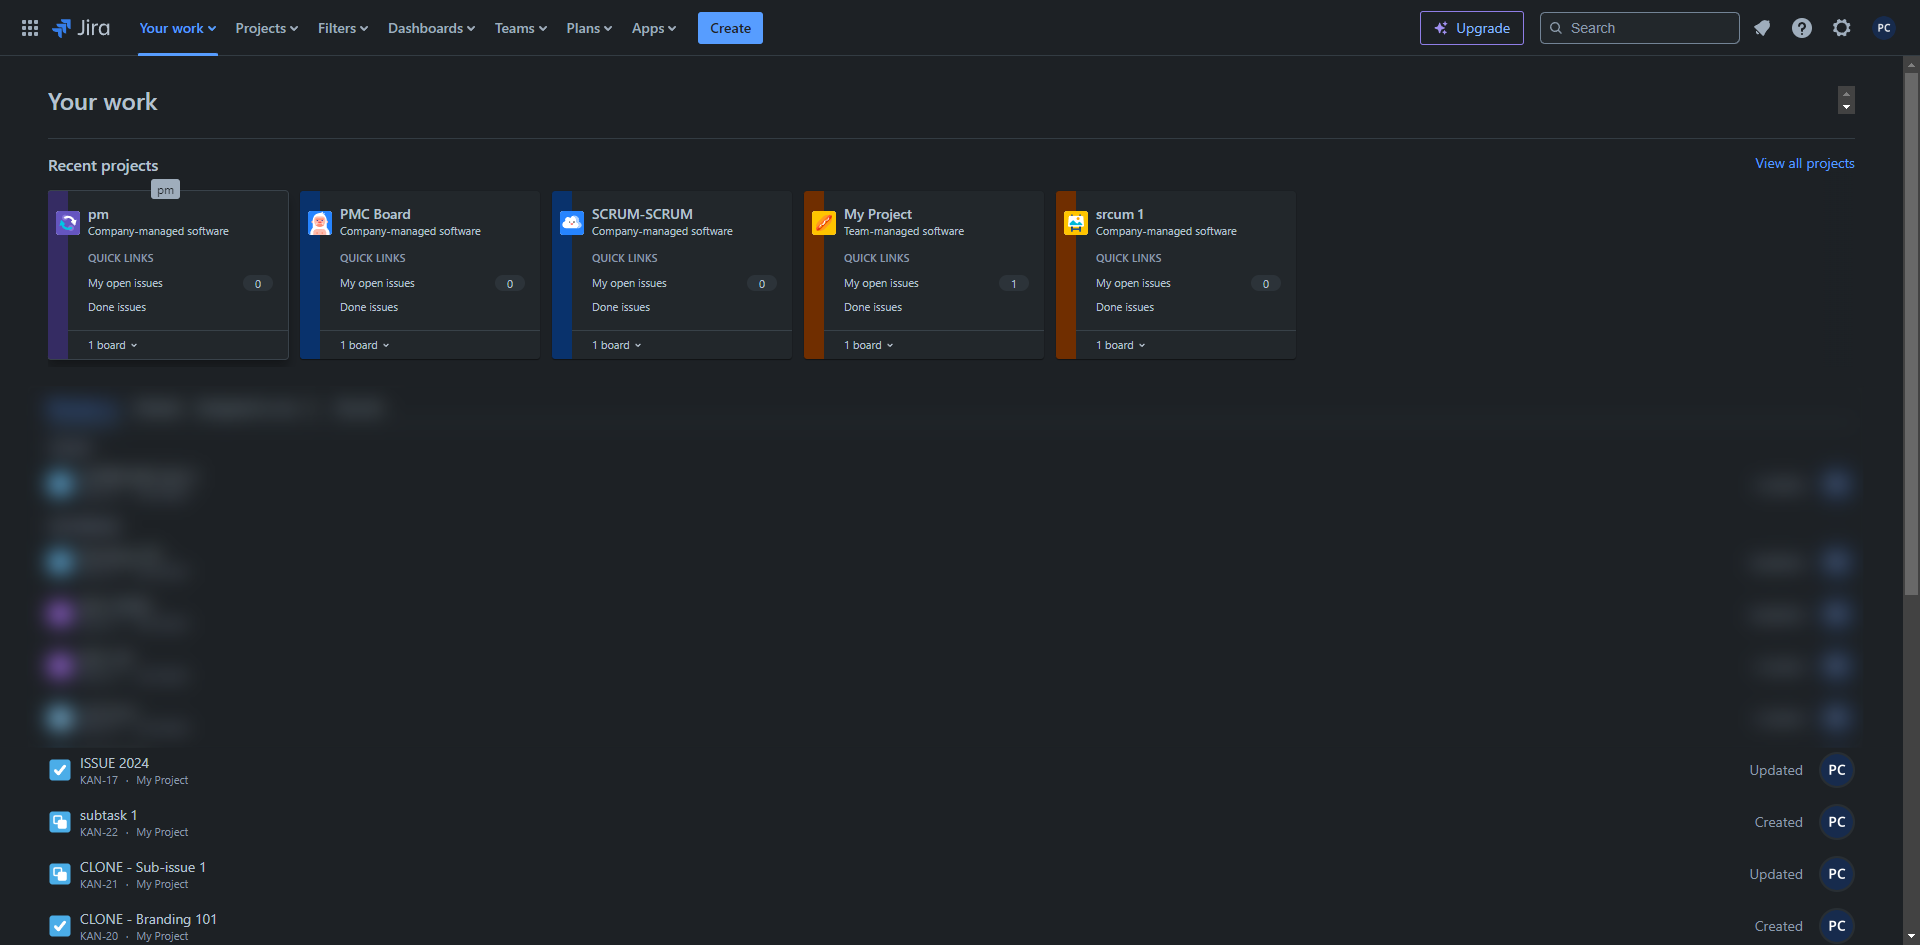The image size is (1920, 945).
Task: Open Done issues under pm
Action: (x=117, y=307)
